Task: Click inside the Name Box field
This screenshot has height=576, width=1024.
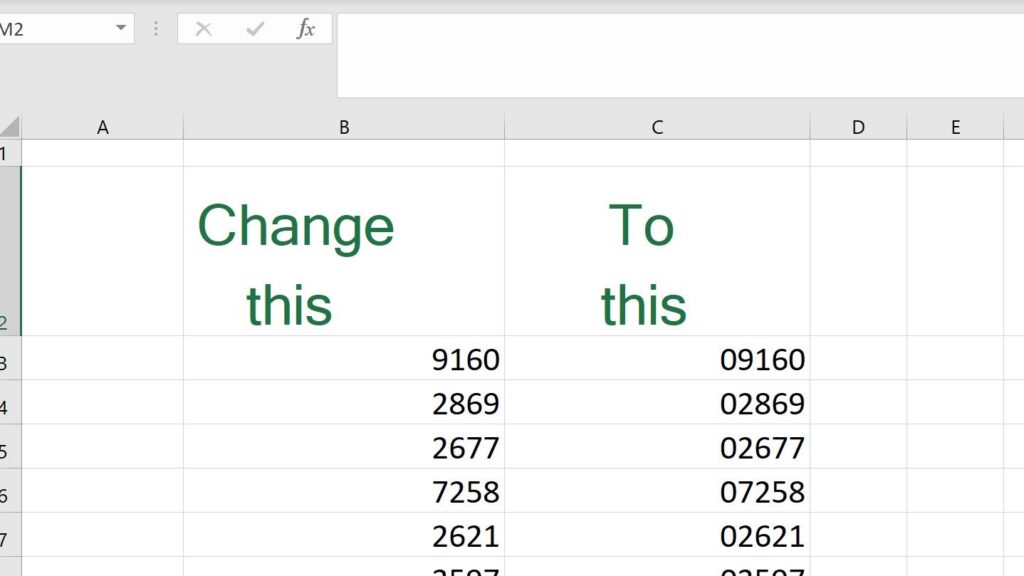Action: [50, 29]
